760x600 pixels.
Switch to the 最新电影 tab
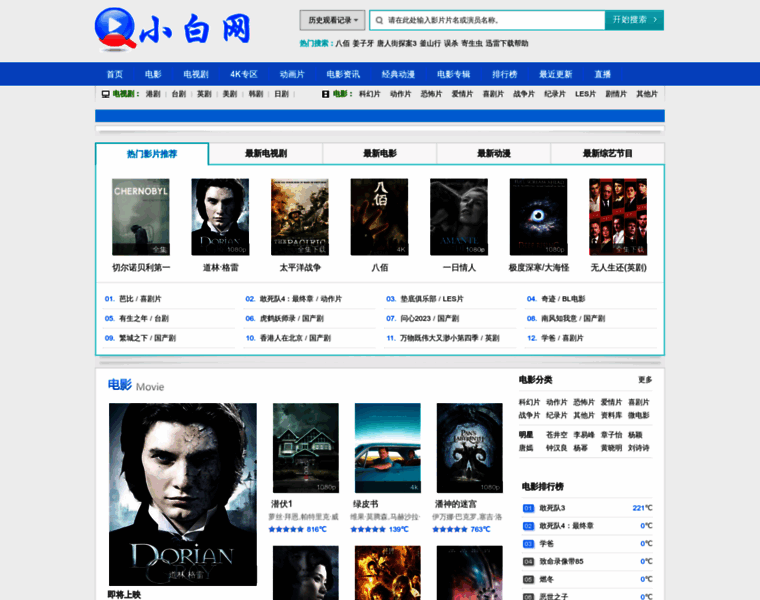pyautogui.click(x=380, y=154)
